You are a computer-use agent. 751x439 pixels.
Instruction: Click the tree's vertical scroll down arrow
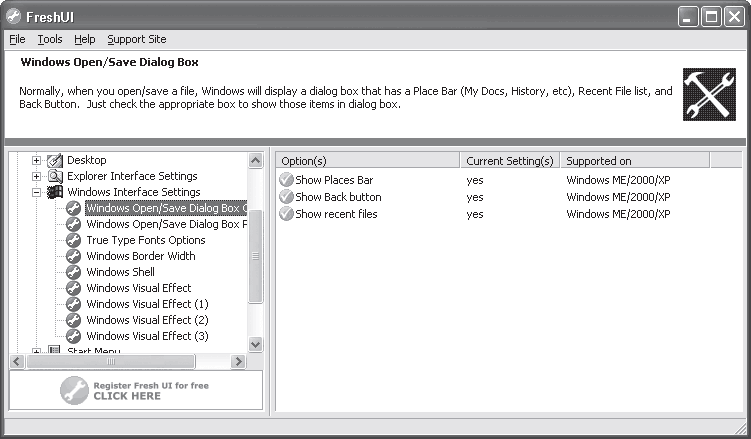pyautogui.click(x=256, y=344)
